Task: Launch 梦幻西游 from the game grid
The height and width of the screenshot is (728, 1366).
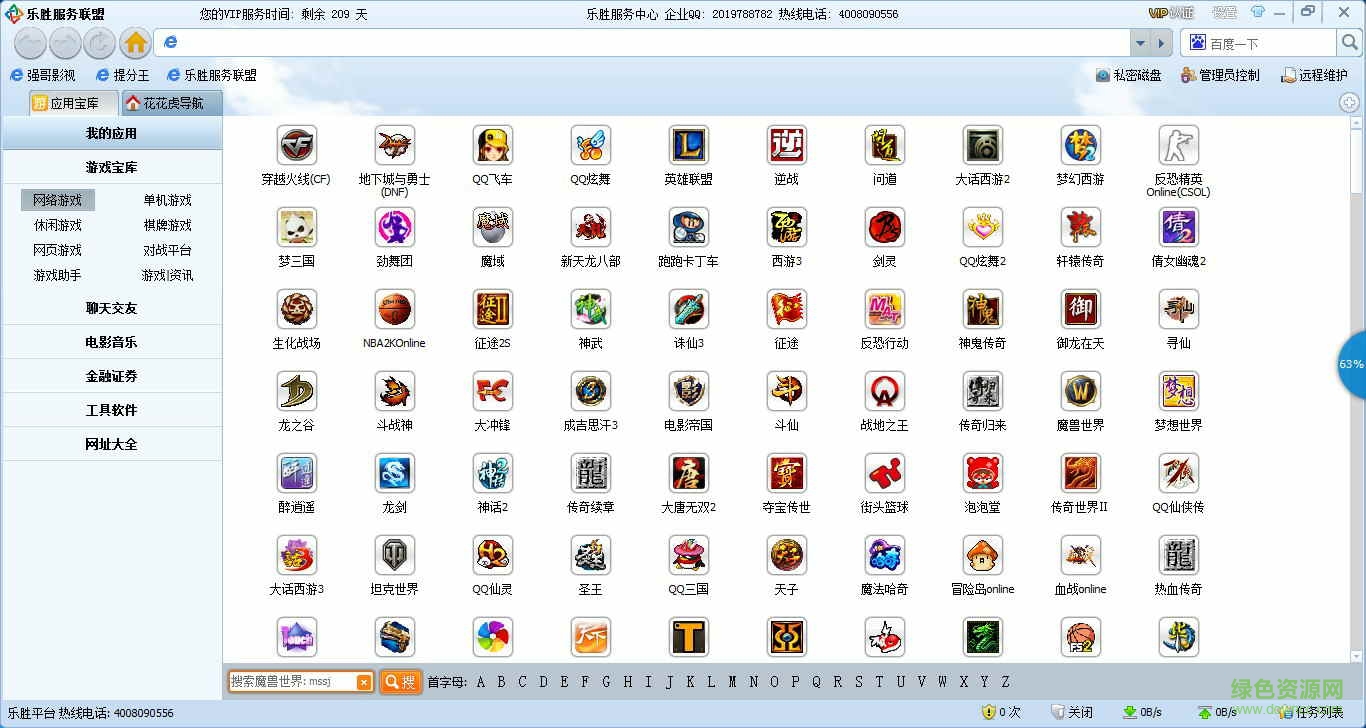Action: (1080, 146)
